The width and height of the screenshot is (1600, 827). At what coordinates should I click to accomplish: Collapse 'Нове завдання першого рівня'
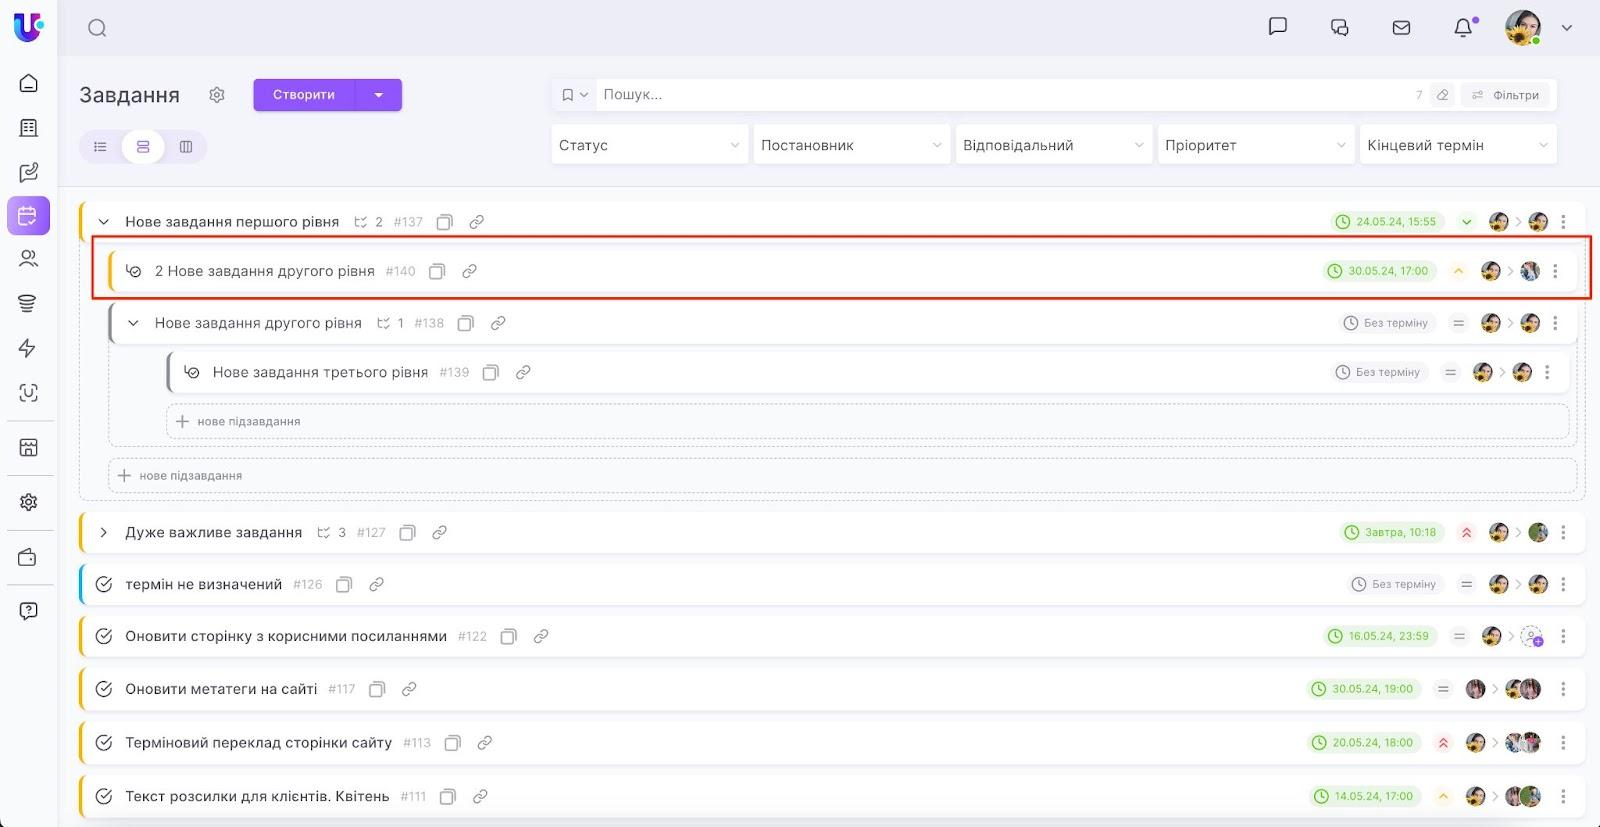pos(103,222)
